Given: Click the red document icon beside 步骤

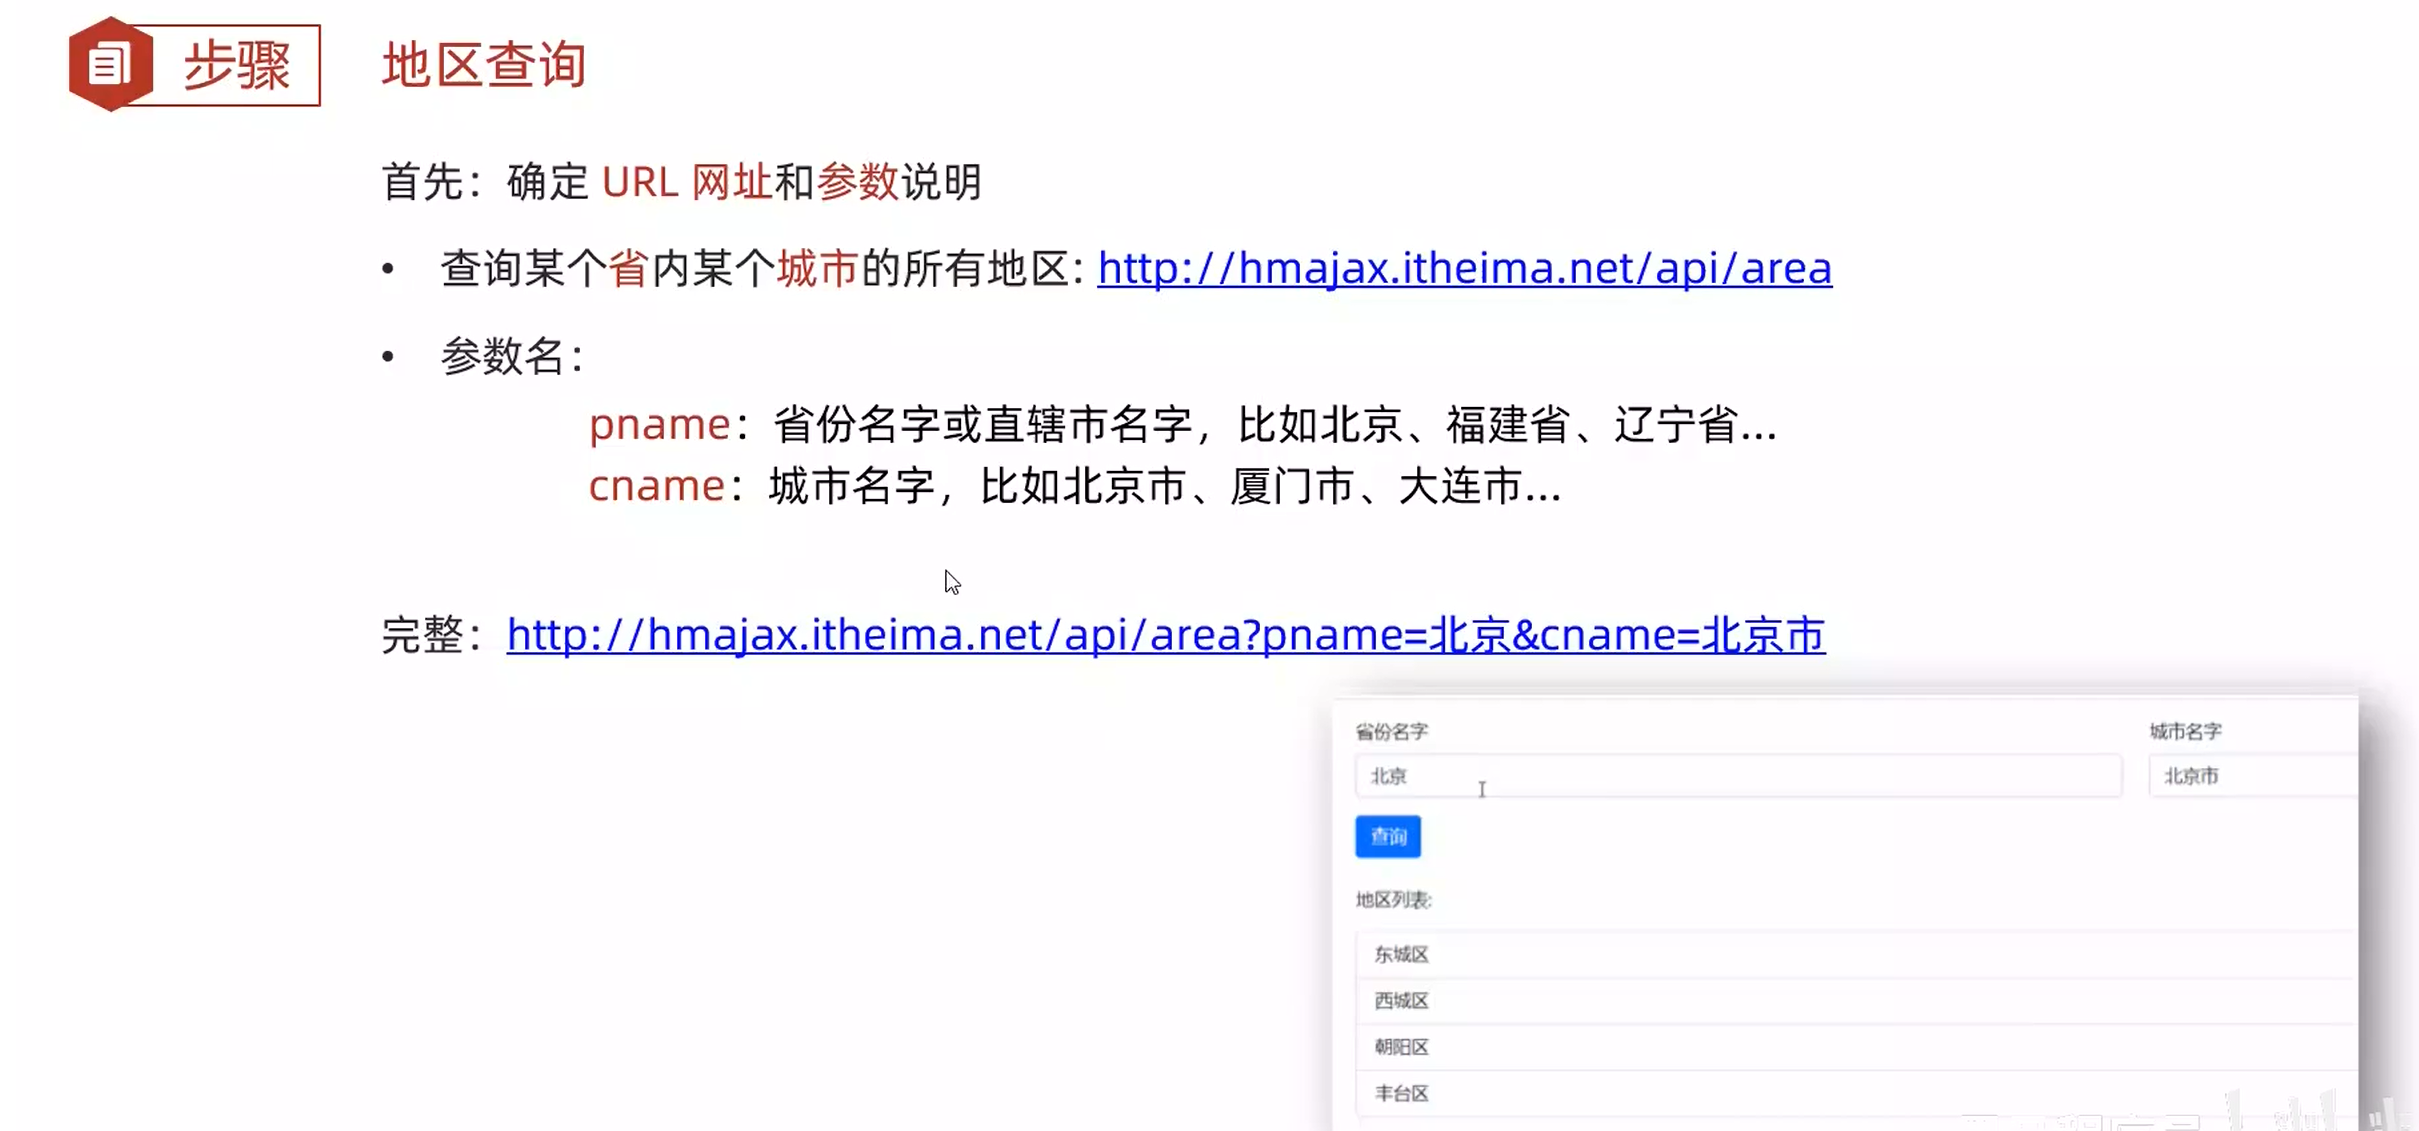Looking at the screenshot, I should point(110,64).
